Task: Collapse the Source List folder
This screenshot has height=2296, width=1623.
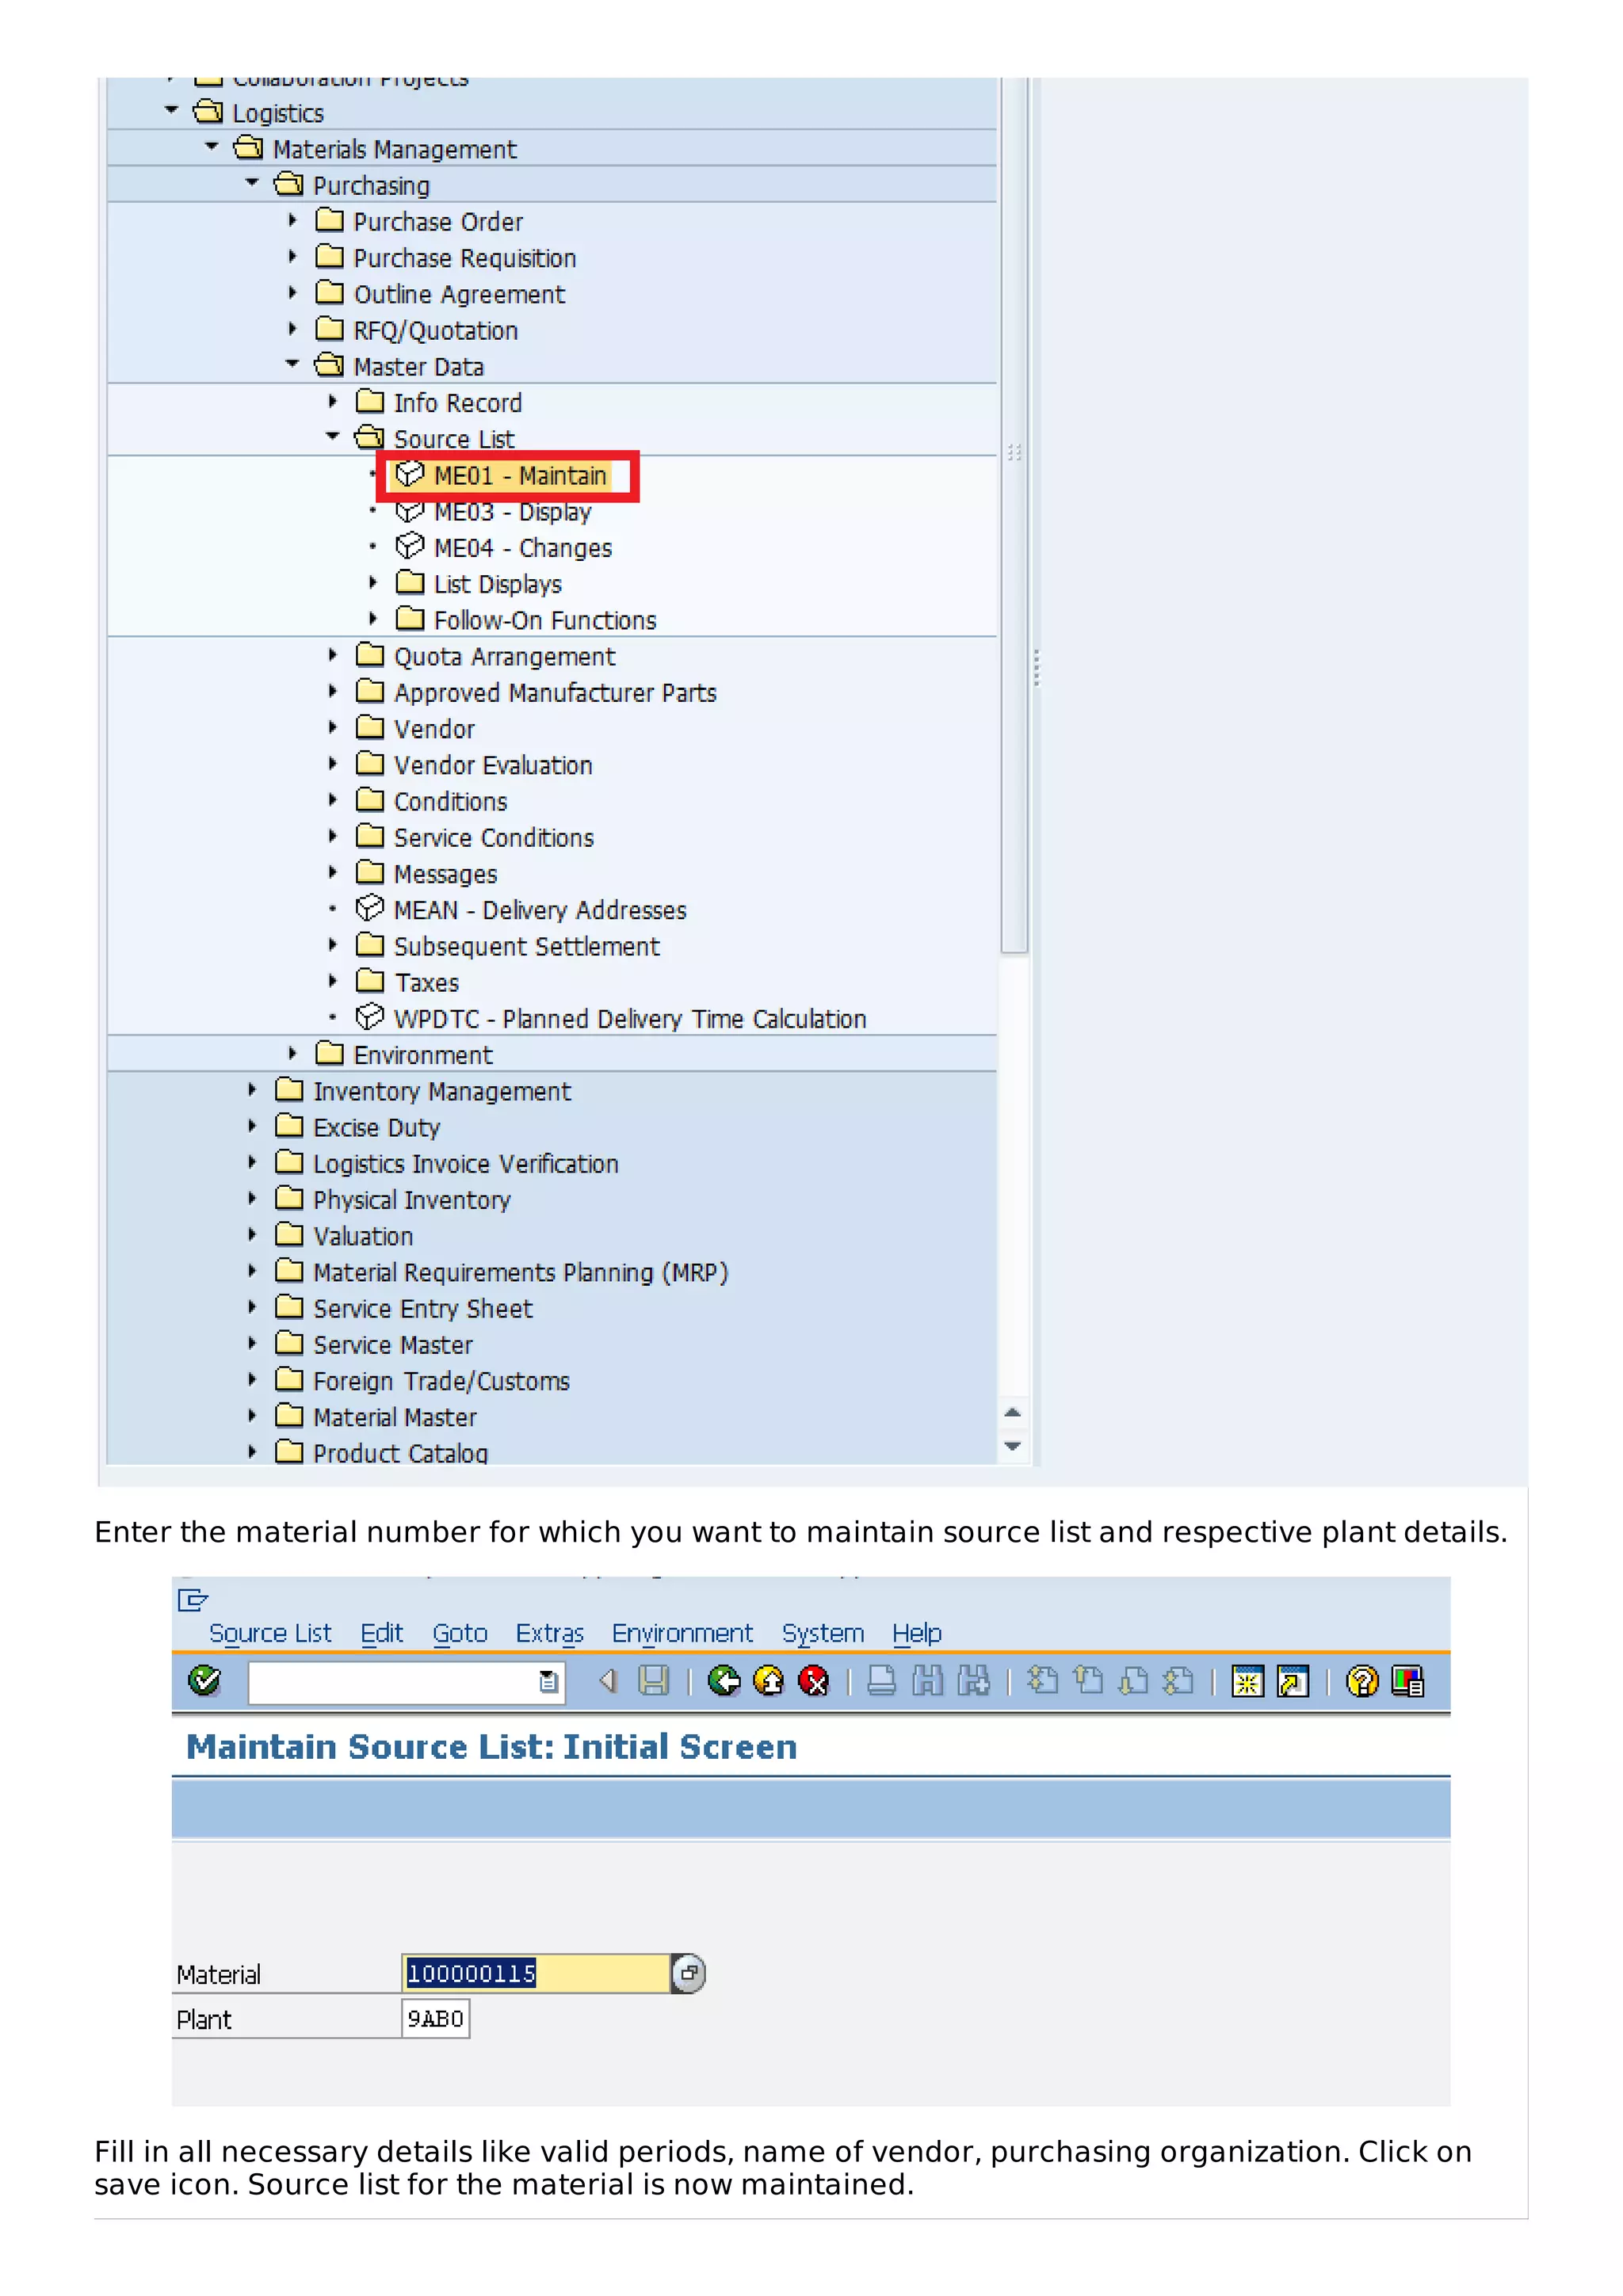Action: point(332,436)
